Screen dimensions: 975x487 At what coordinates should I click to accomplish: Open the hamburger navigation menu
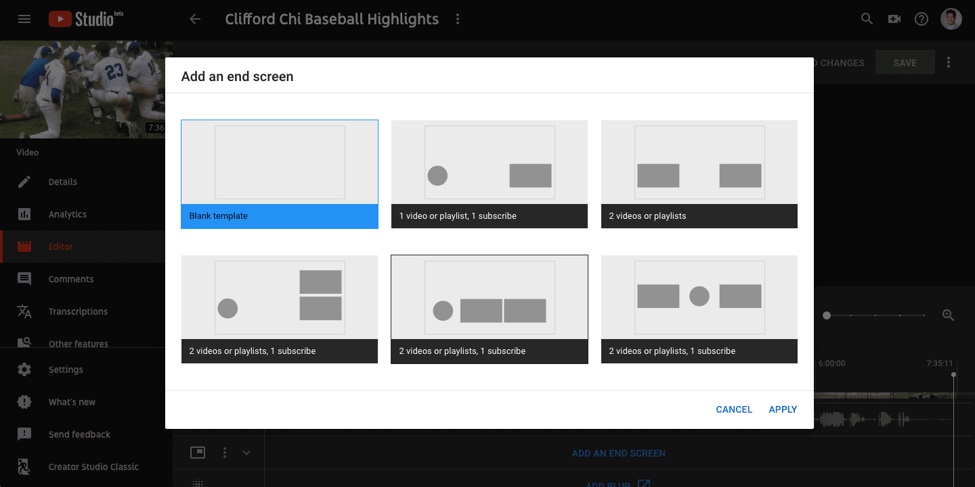tap(24, 19)
